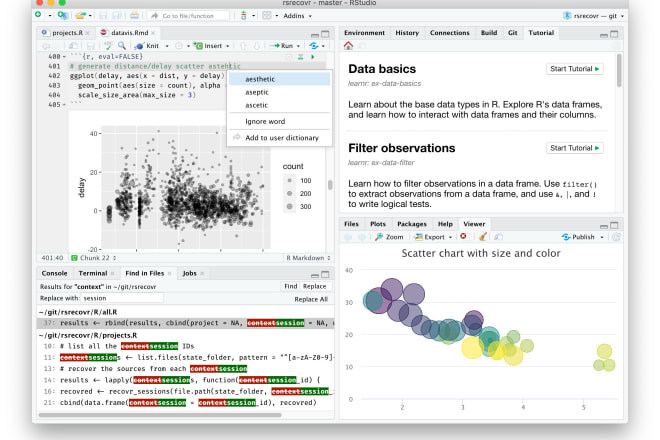Click the Save All documents icon
Screen dimensions: 660x440
click(x=117, y=16)
